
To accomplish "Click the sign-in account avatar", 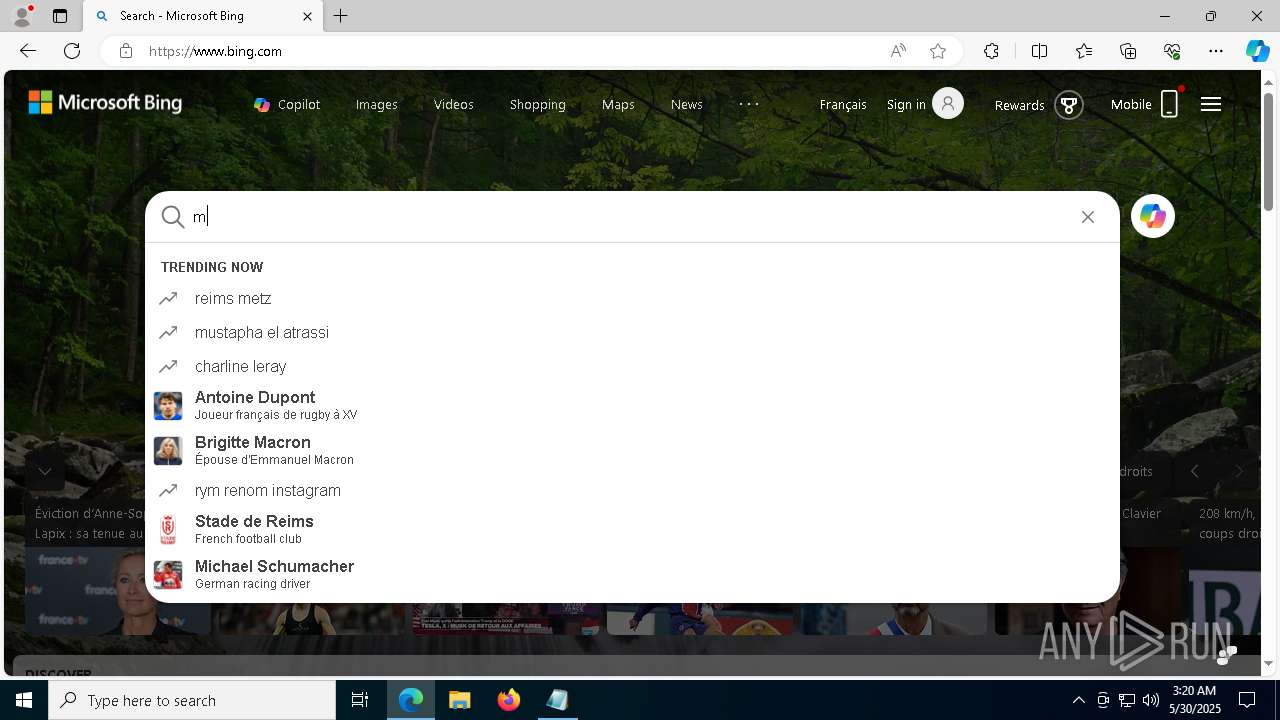I will coord(948,103).
